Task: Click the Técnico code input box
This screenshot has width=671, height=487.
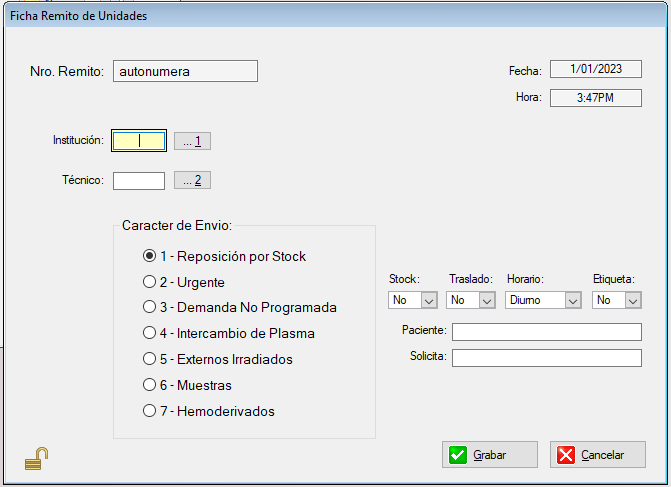Action: click(x=138, y=181)
